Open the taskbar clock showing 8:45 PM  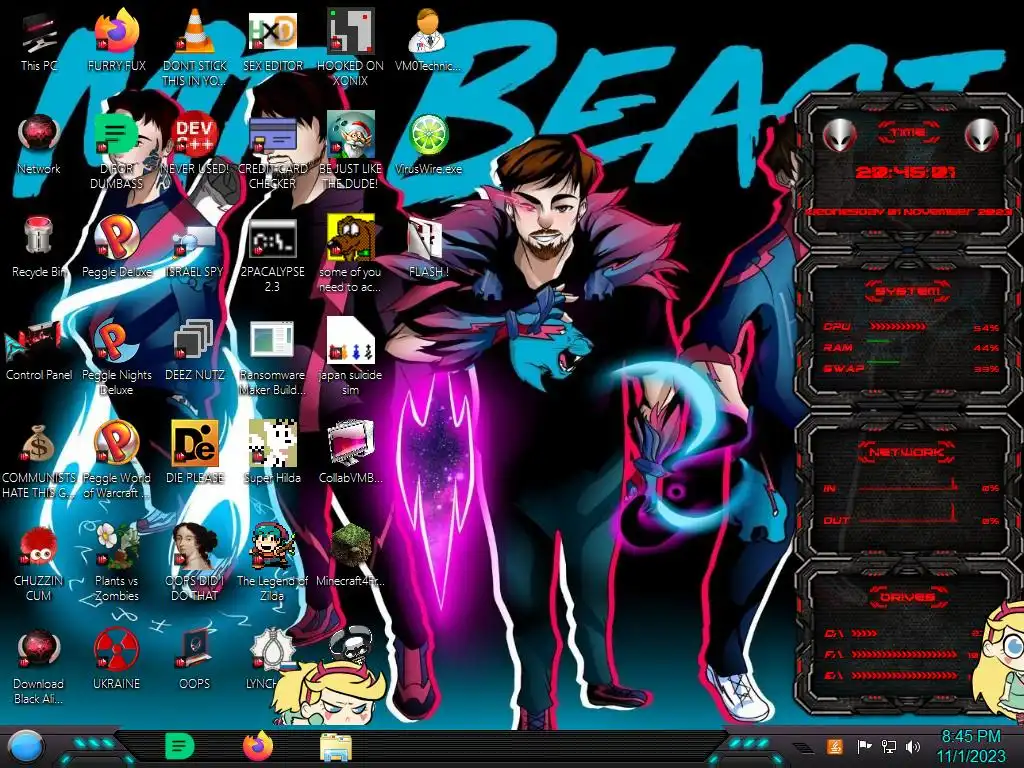tap(971, 746)
